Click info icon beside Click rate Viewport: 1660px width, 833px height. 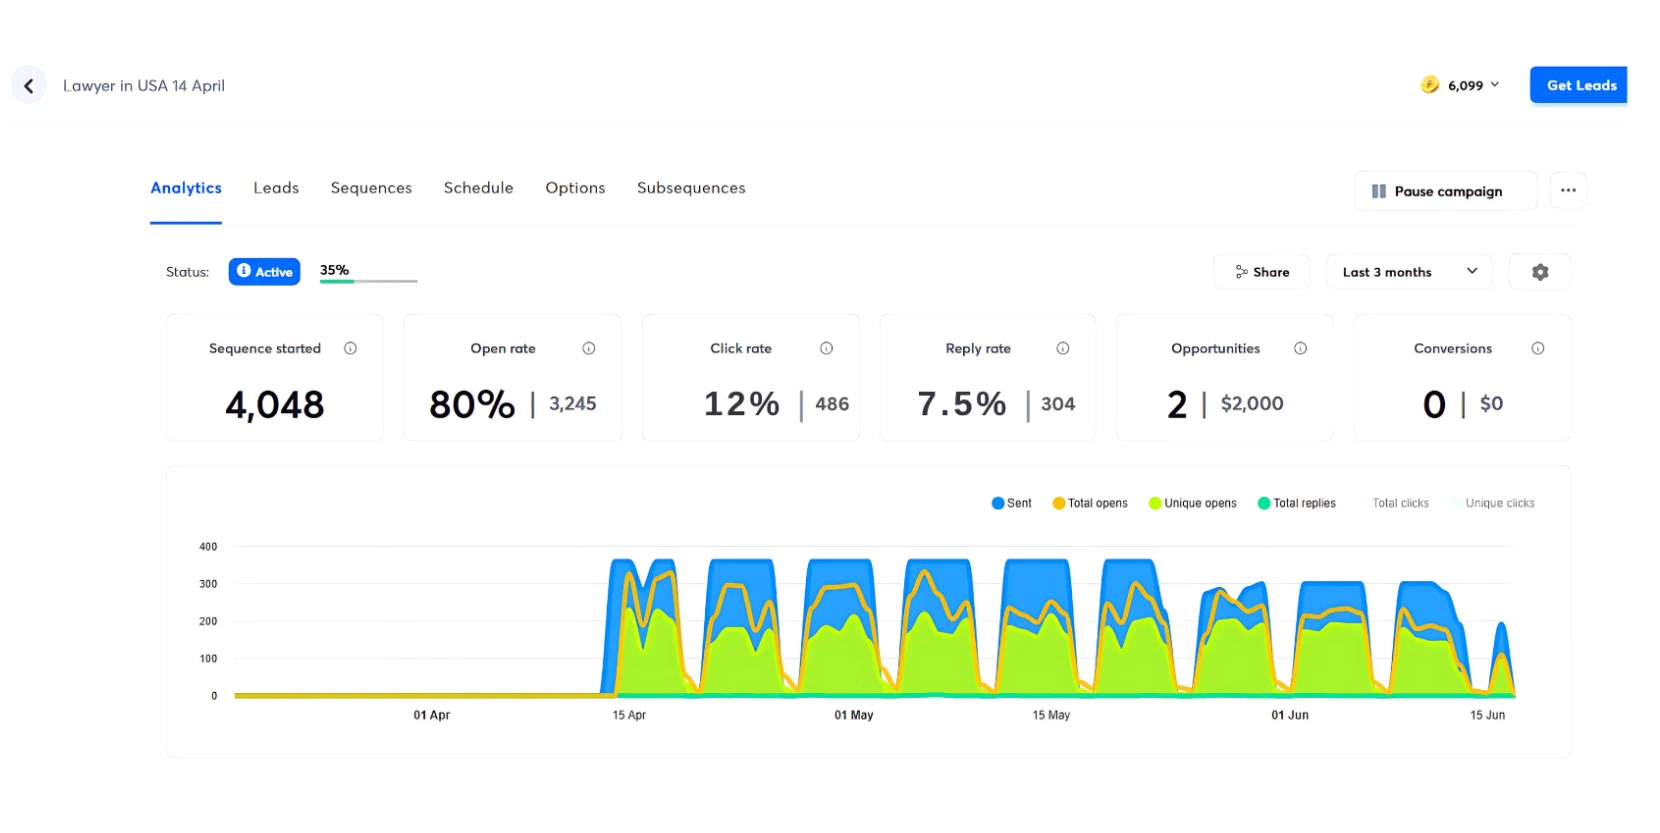826,349
